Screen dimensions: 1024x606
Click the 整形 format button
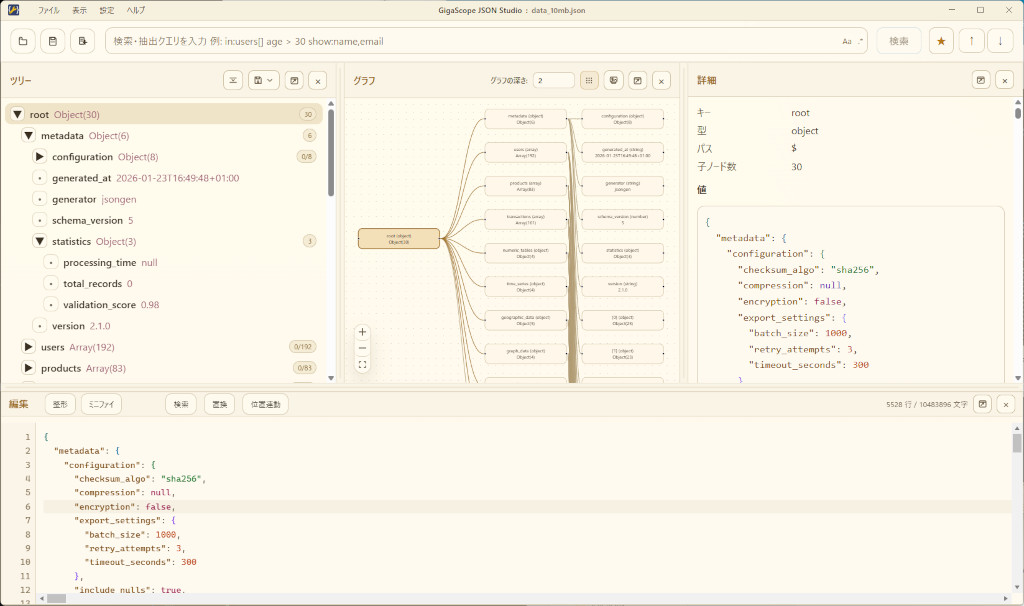coord(60,404)
